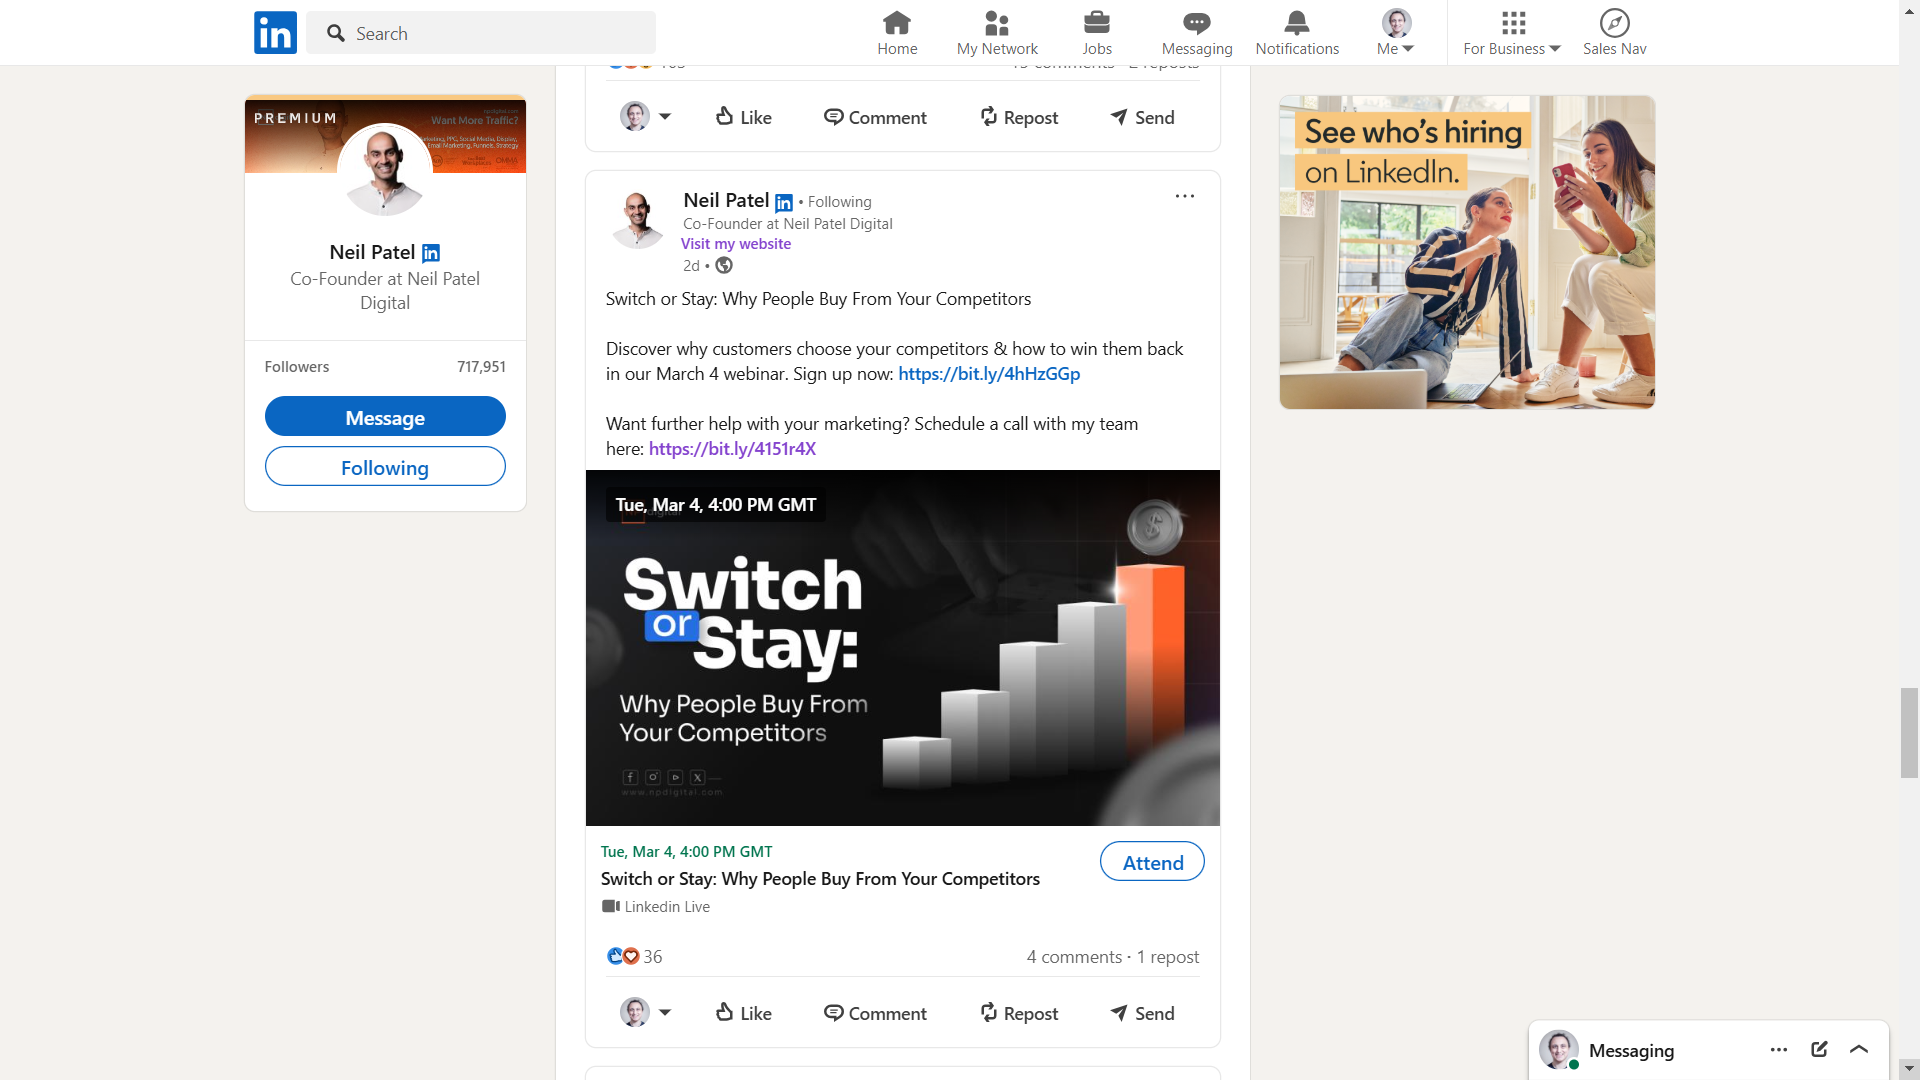Send the Switch or Stay post

tap(1142, 1013)
